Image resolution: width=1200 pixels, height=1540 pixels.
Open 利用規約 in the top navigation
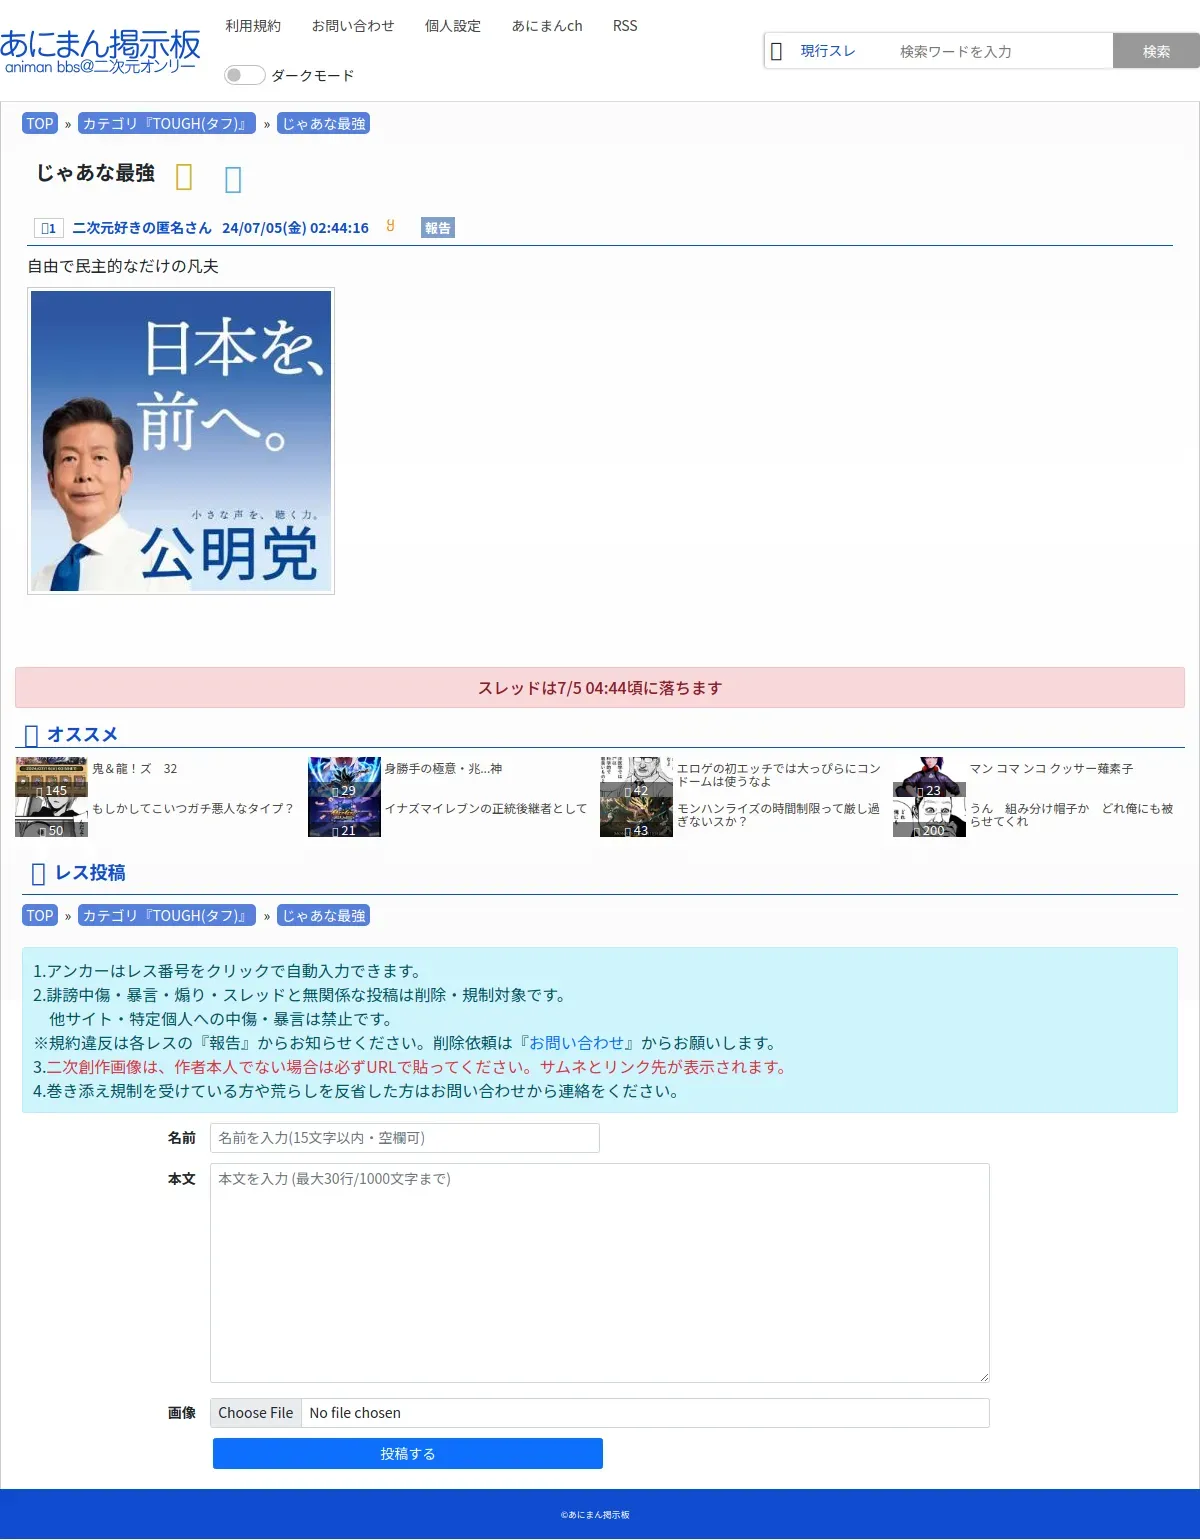click(x=253, y=26)
